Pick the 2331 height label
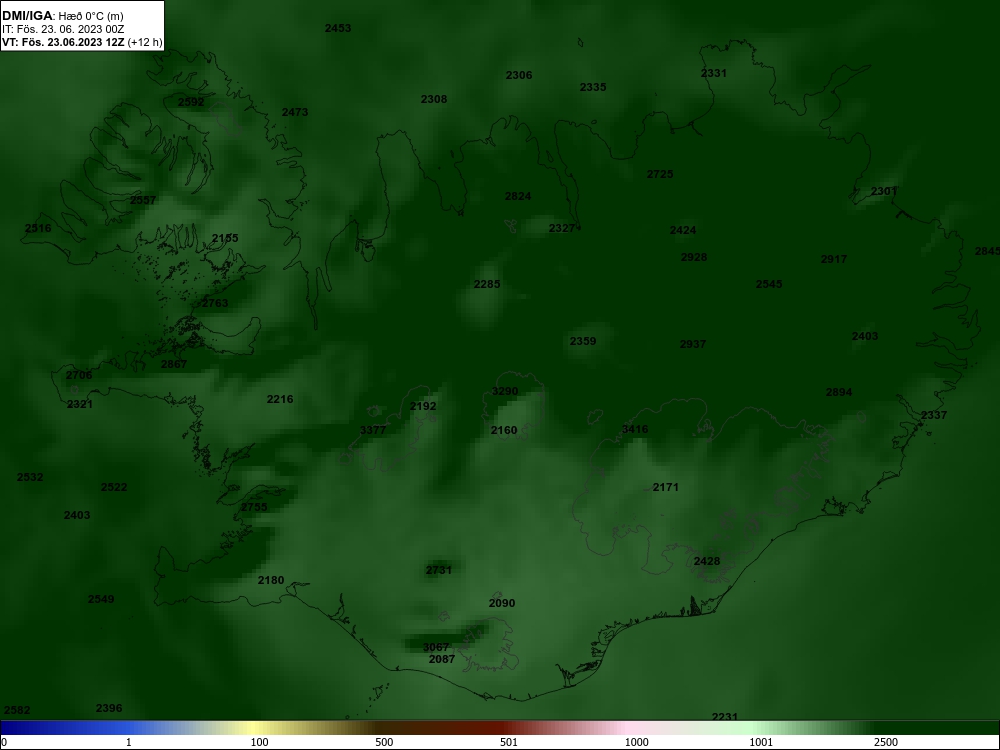 tap(714, 73)
